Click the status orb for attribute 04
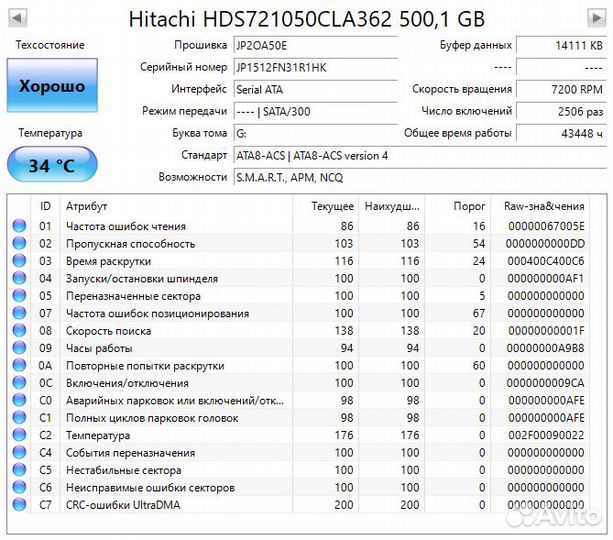Screen dimensions: 613x540 point(19,278)
